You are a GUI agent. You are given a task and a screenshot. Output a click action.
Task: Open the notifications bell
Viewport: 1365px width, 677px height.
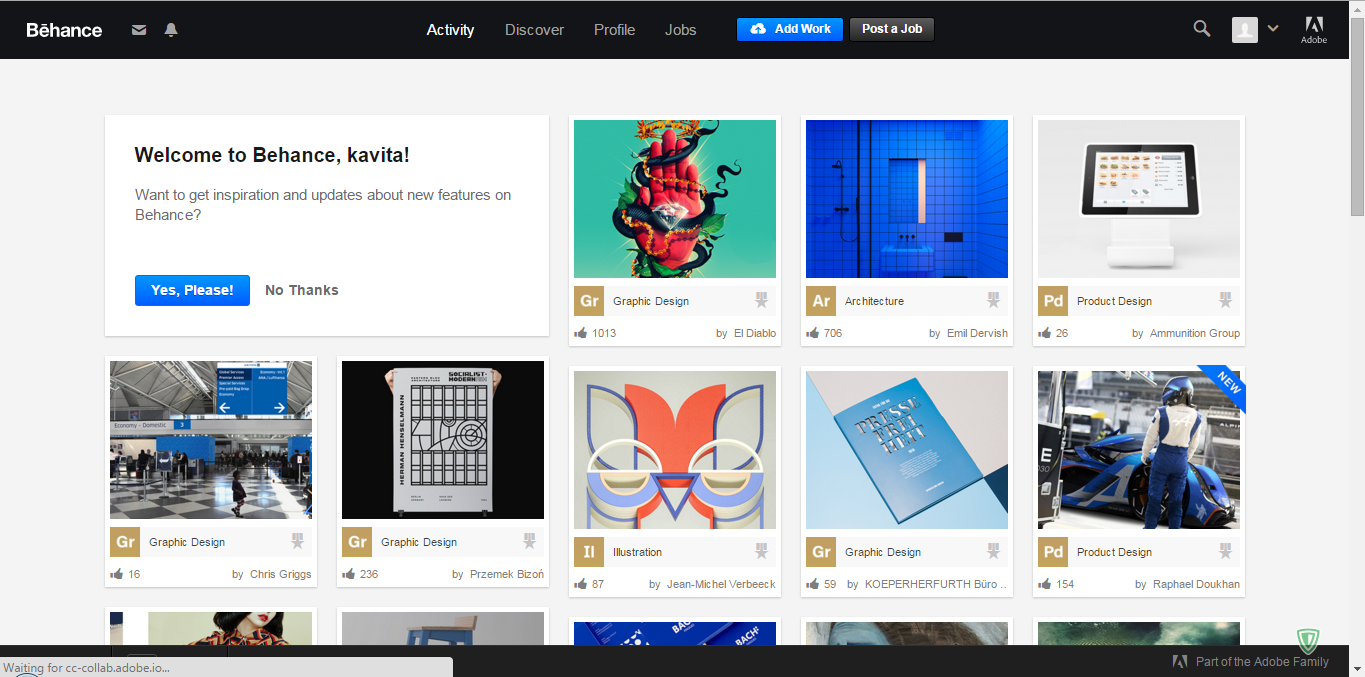(x=170, y=30)
